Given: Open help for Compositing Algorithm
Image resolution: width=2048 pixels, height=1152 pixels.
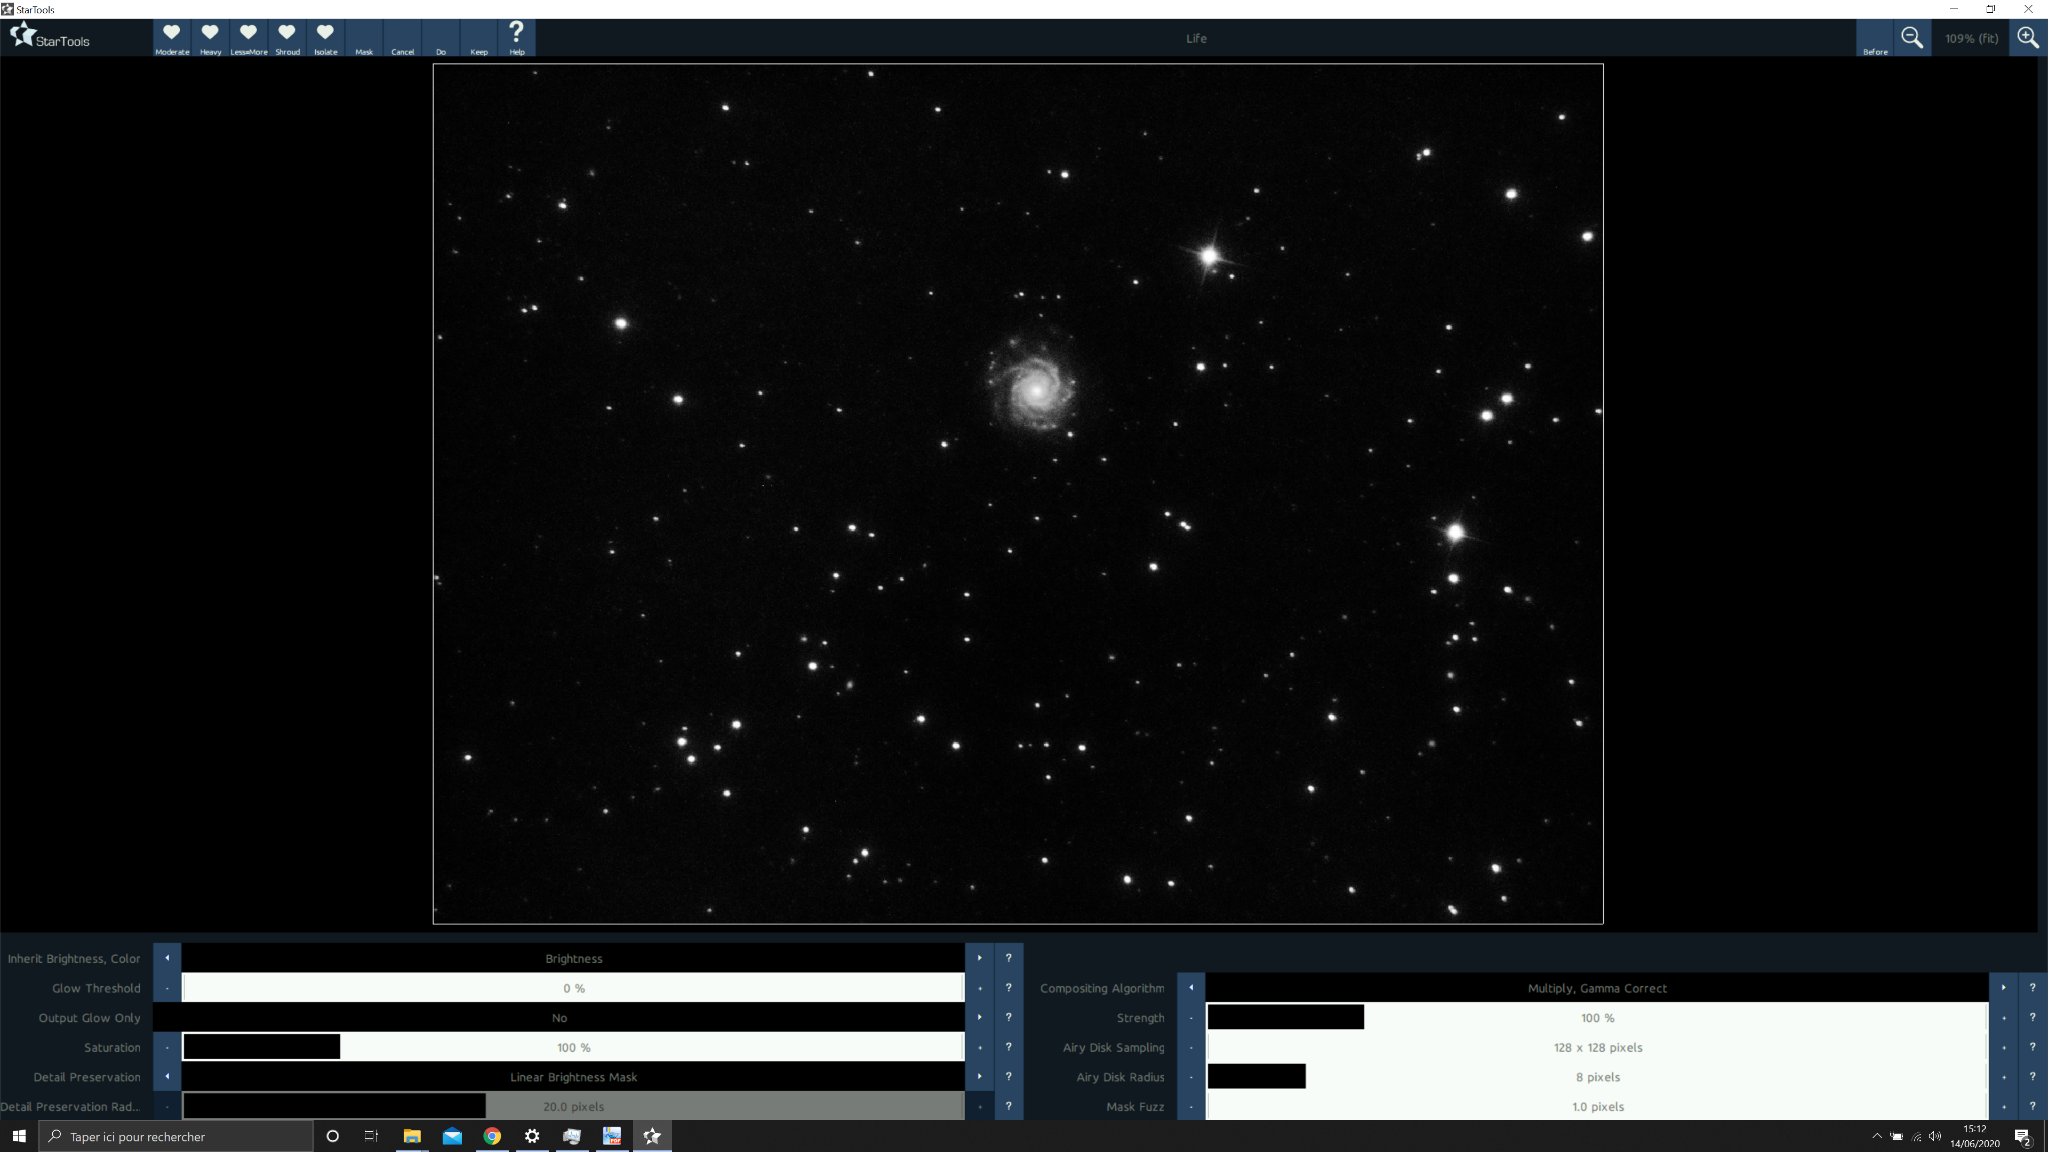Looking at the screenshot, I should (x=2032, y=988).
